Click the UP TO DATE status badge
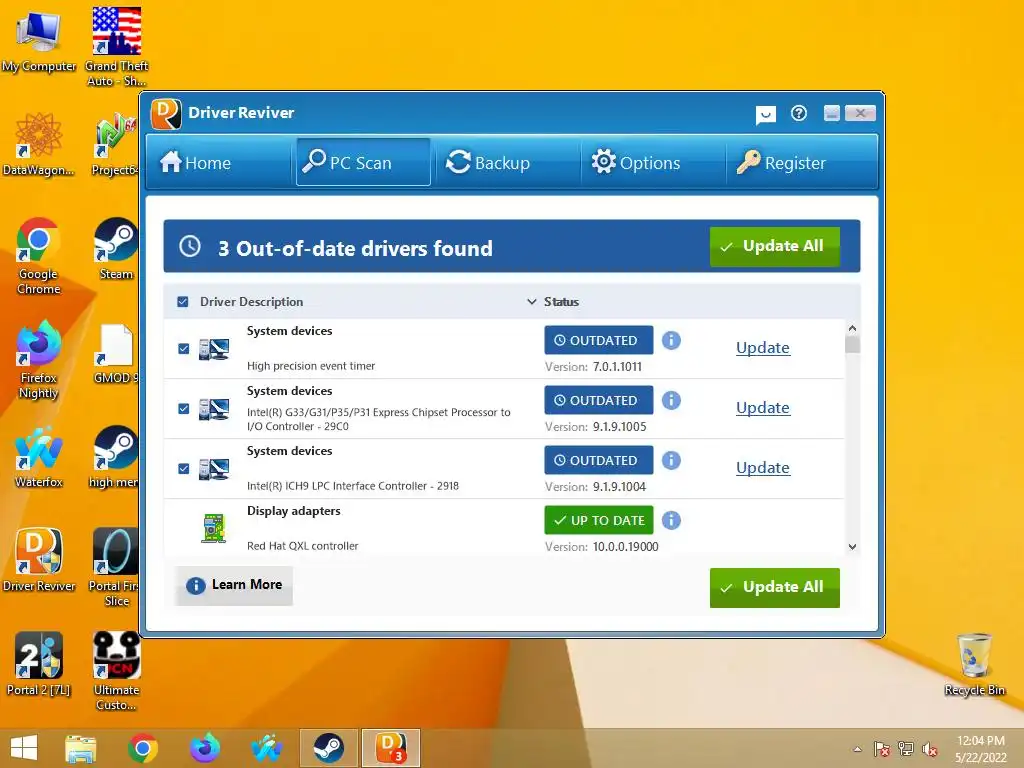The image size is (1024, 768). [599, 520]
